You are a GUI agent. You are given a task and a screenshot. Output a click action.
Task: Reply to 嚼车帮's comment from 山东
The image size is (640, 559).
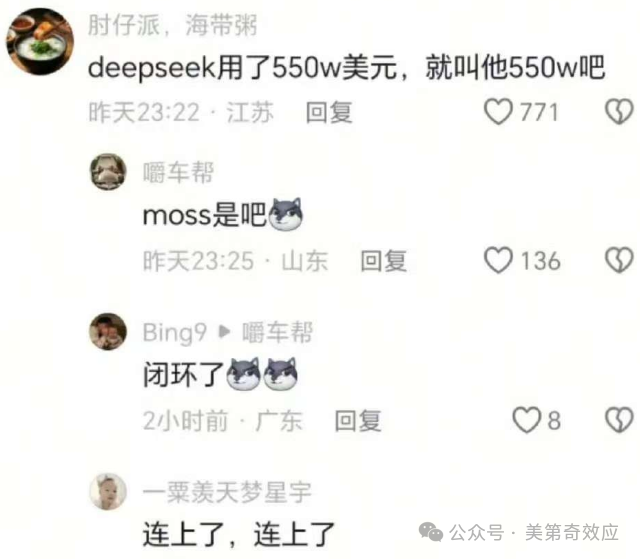[x=383, y=261]
